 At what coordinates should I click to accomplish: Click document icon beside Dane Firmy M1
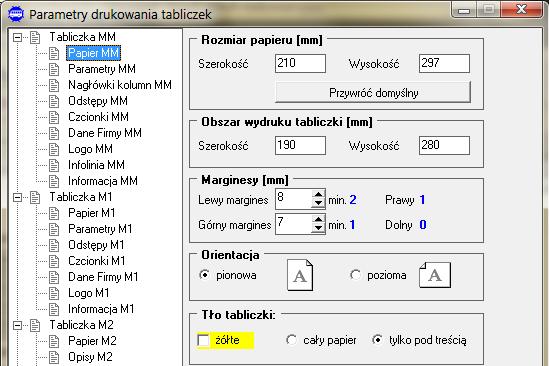click(54, 277)
